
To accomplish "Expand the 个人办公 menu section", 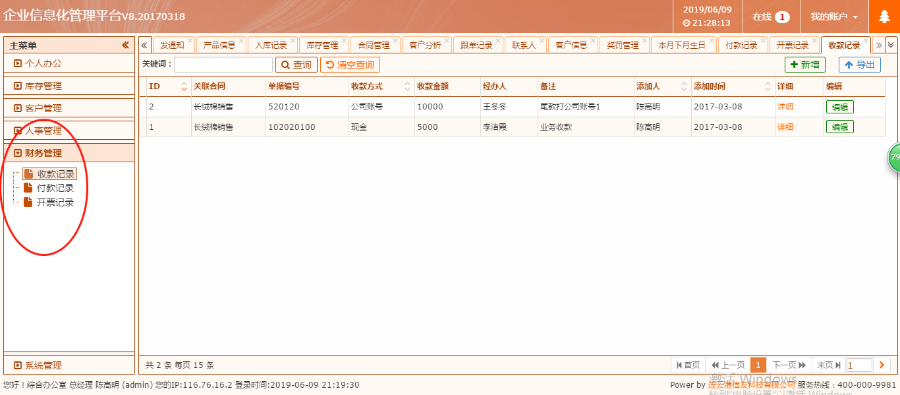I will [x=69, y=63].
